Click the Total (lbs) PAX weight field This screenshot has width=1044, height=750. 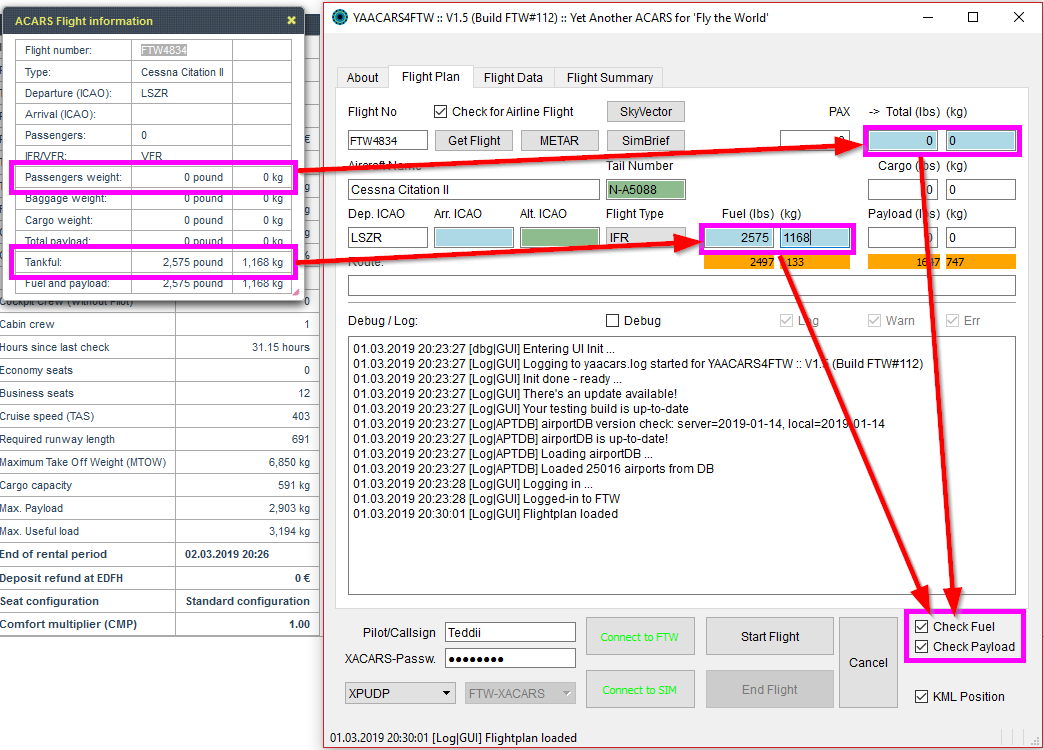(x=903, y=141)
